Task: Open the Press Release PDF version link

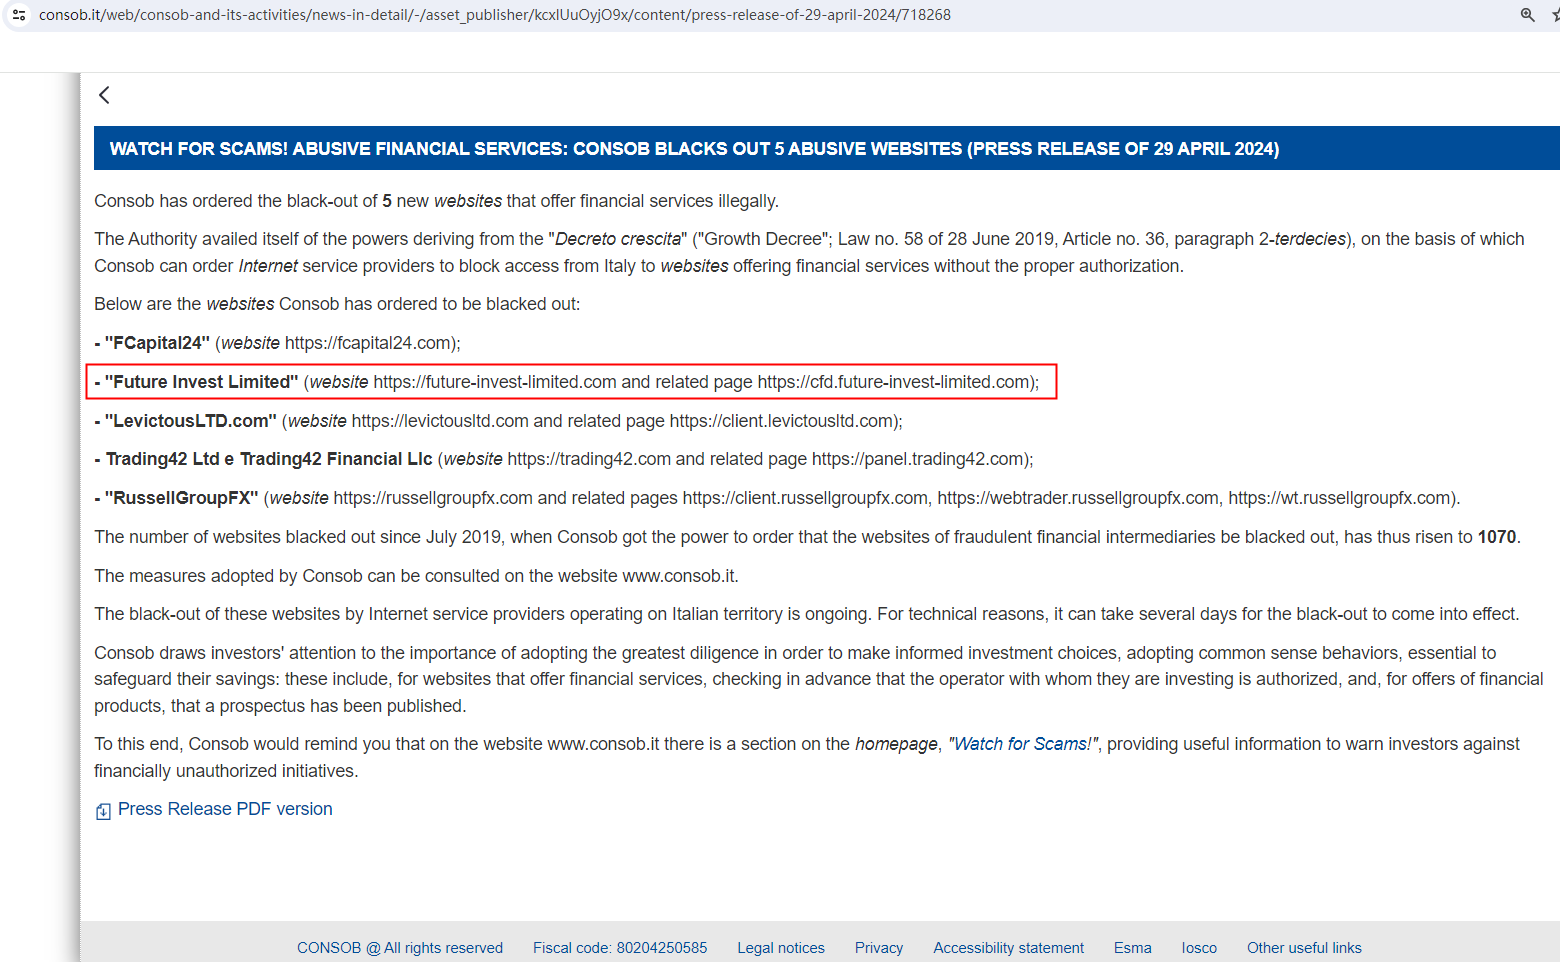Action: click(x=225, y=809)
